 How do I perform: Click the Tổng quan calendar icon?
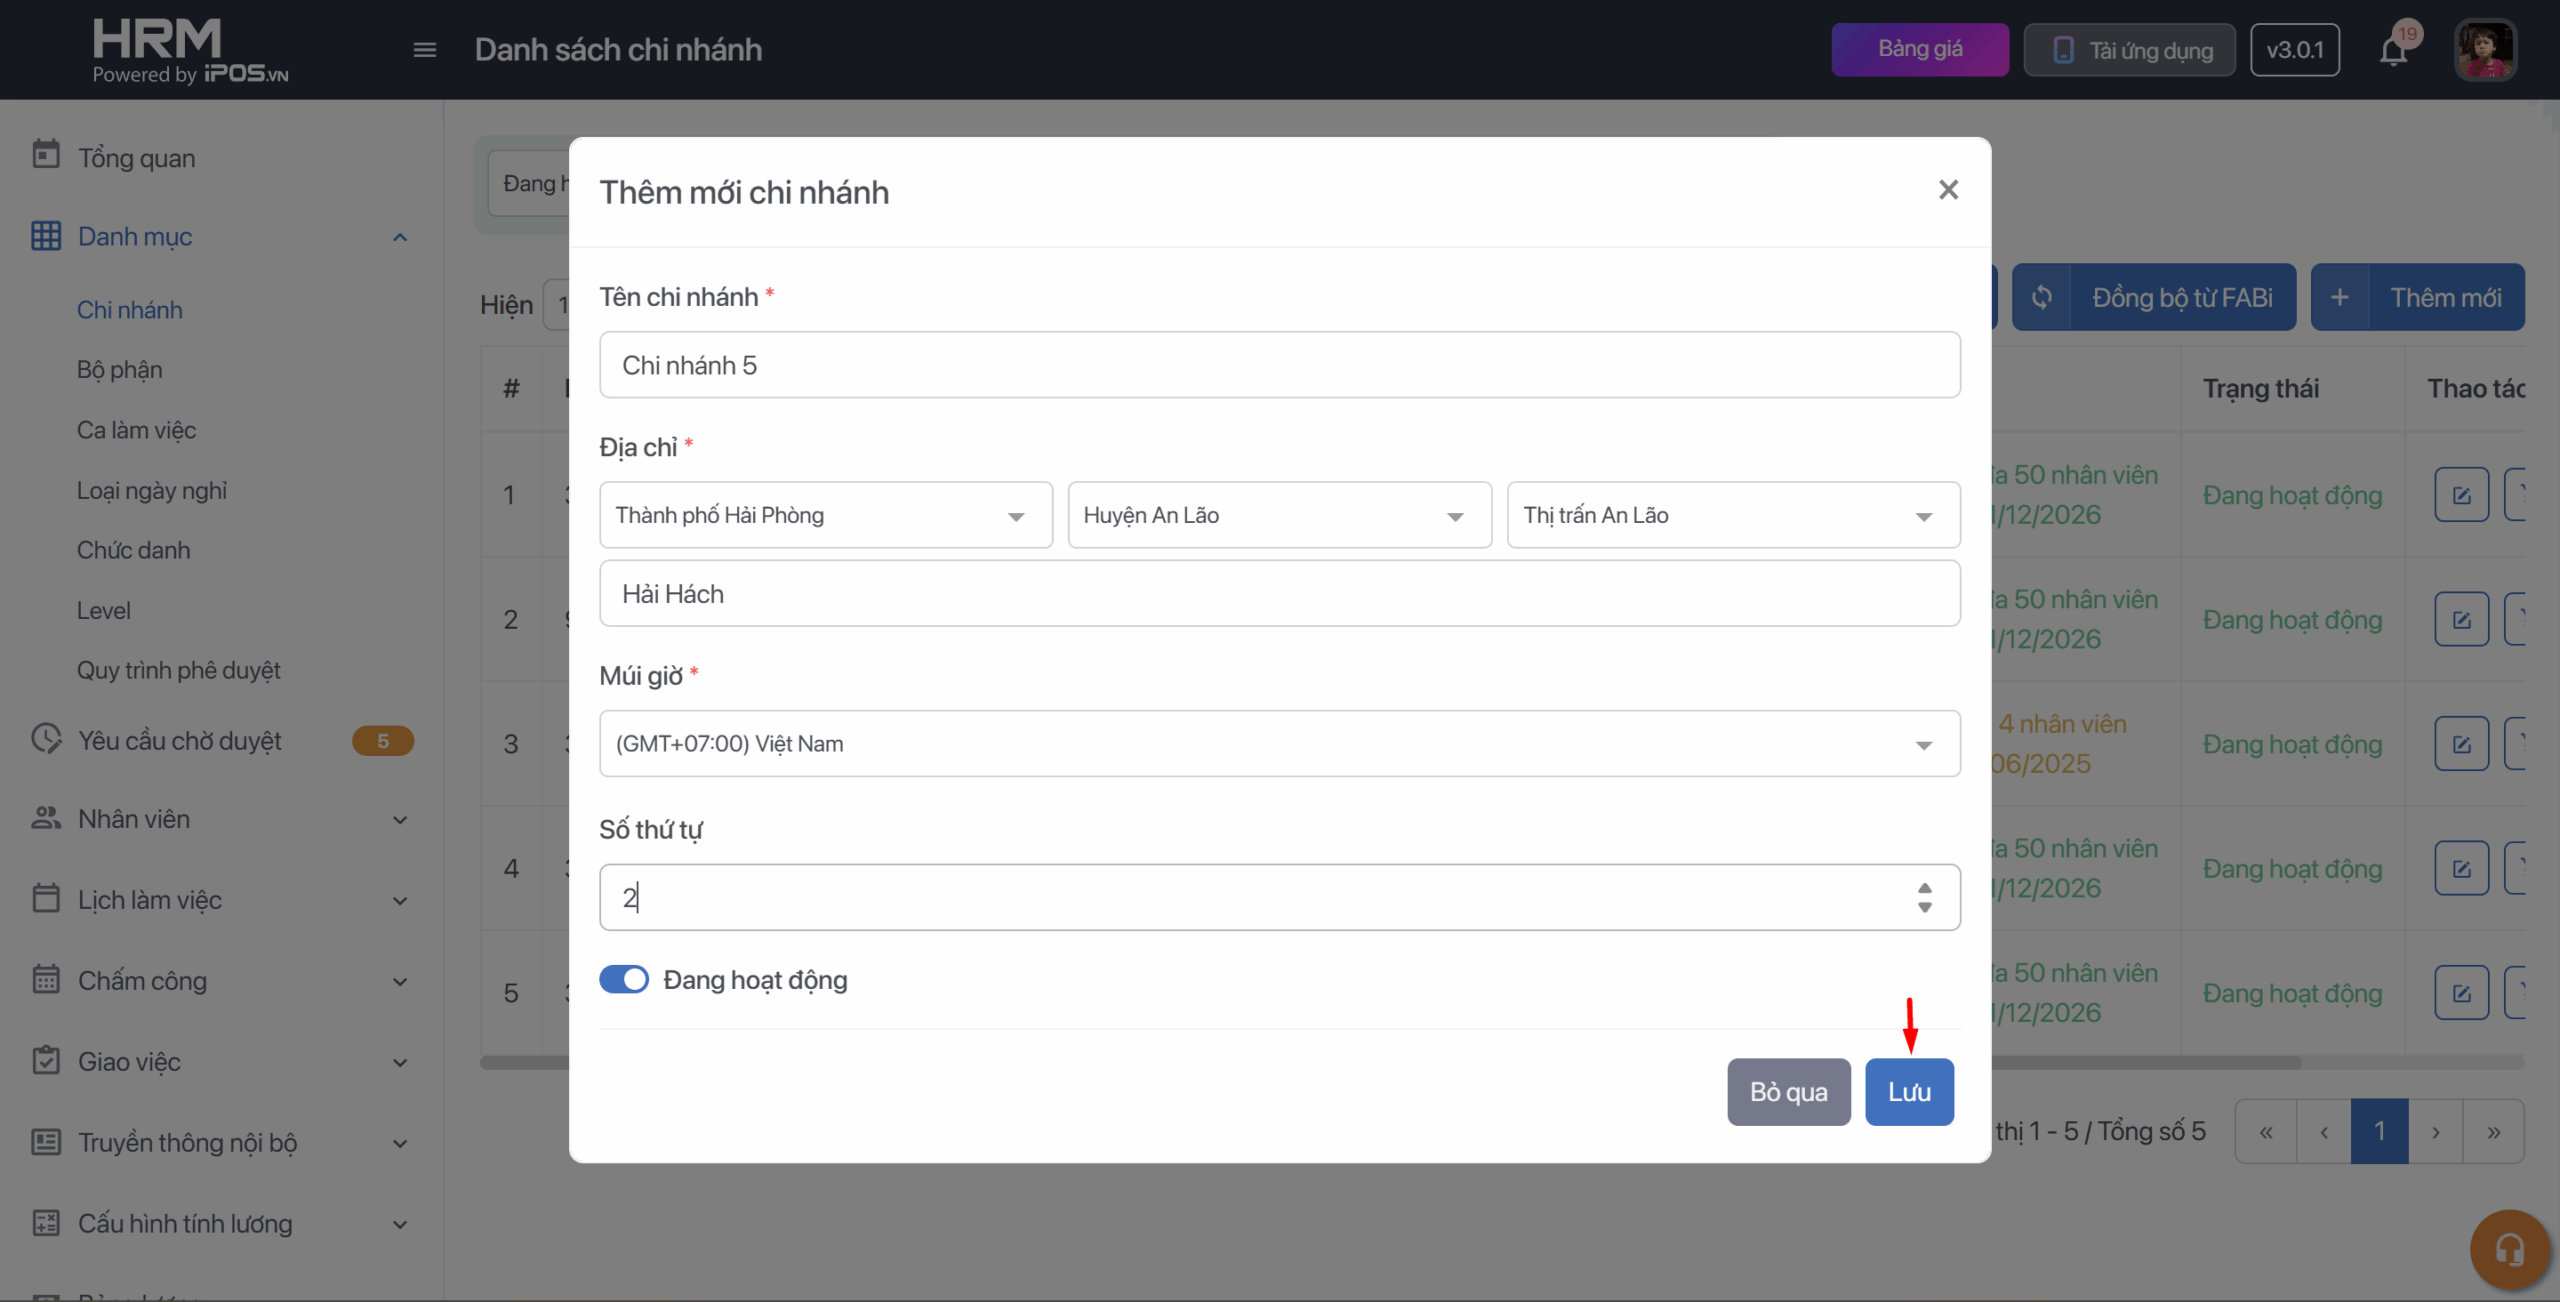point(46,155)
